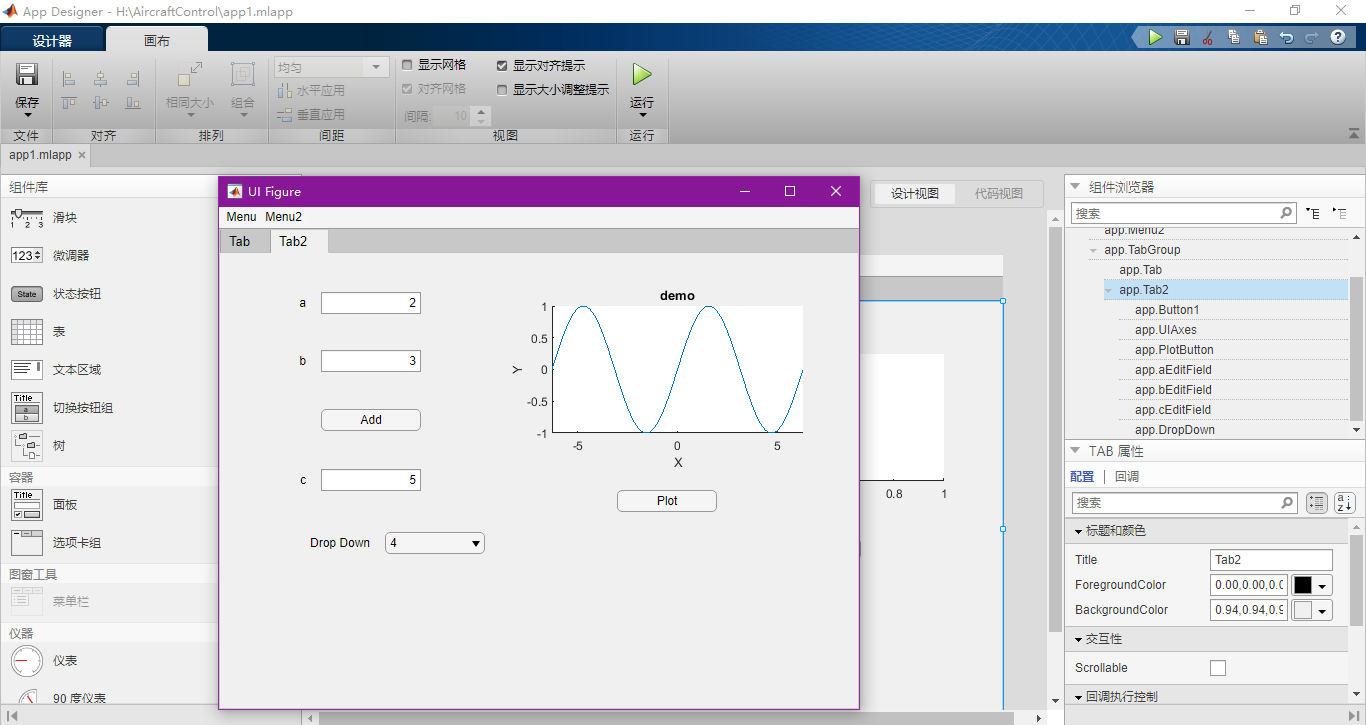Open Menu in UI Figure menu bar
Screen dimensions: 1366x725
click(241, 217)
